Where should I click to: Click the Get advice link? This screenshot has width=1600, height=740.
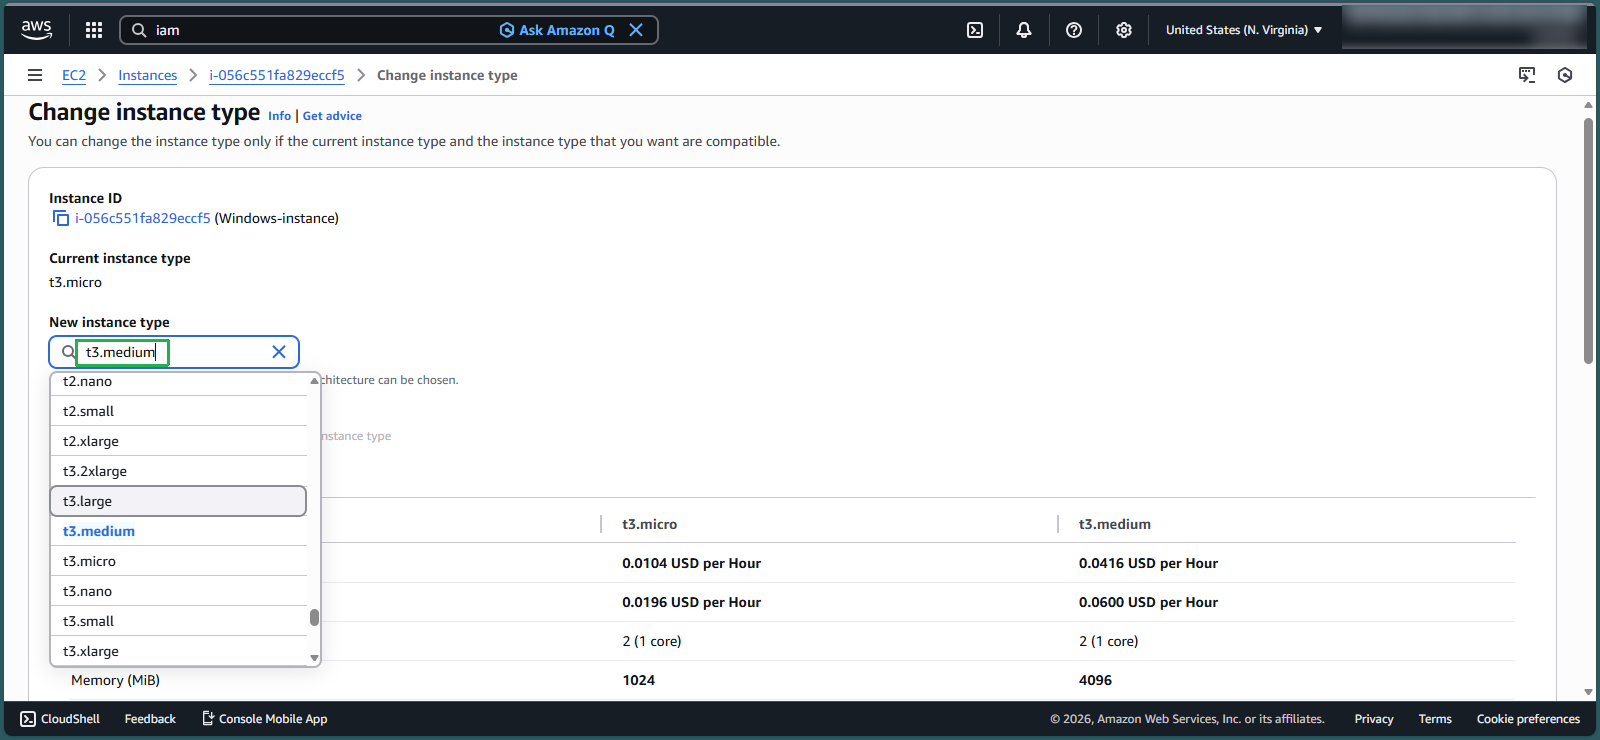point(332,116)
